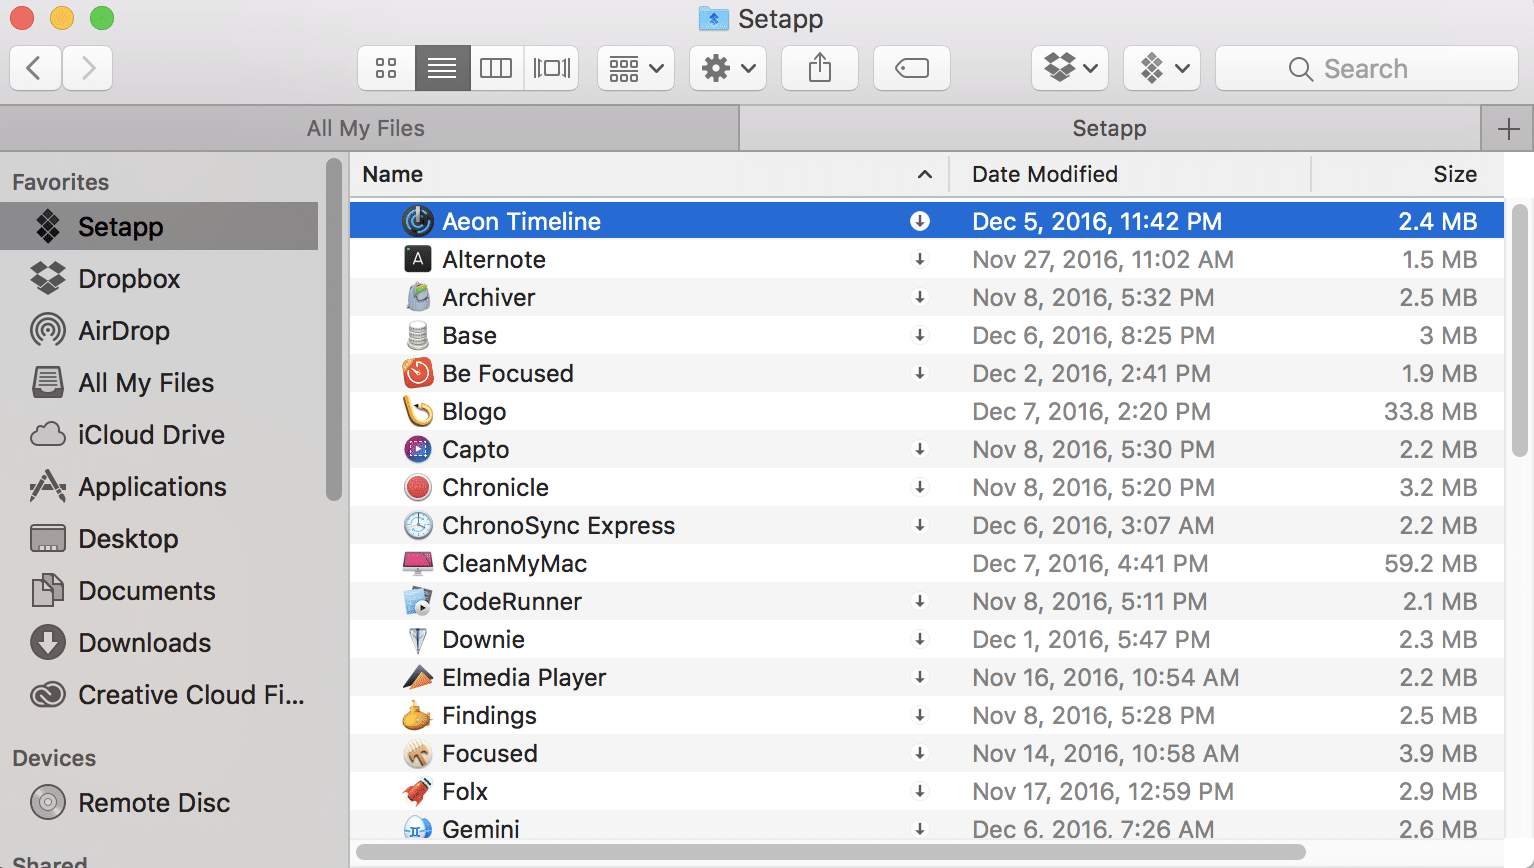Image resolution: width=1534 pixels, height=868 pixels.
Task: Click in the Search field
Action: (1367, 68)
